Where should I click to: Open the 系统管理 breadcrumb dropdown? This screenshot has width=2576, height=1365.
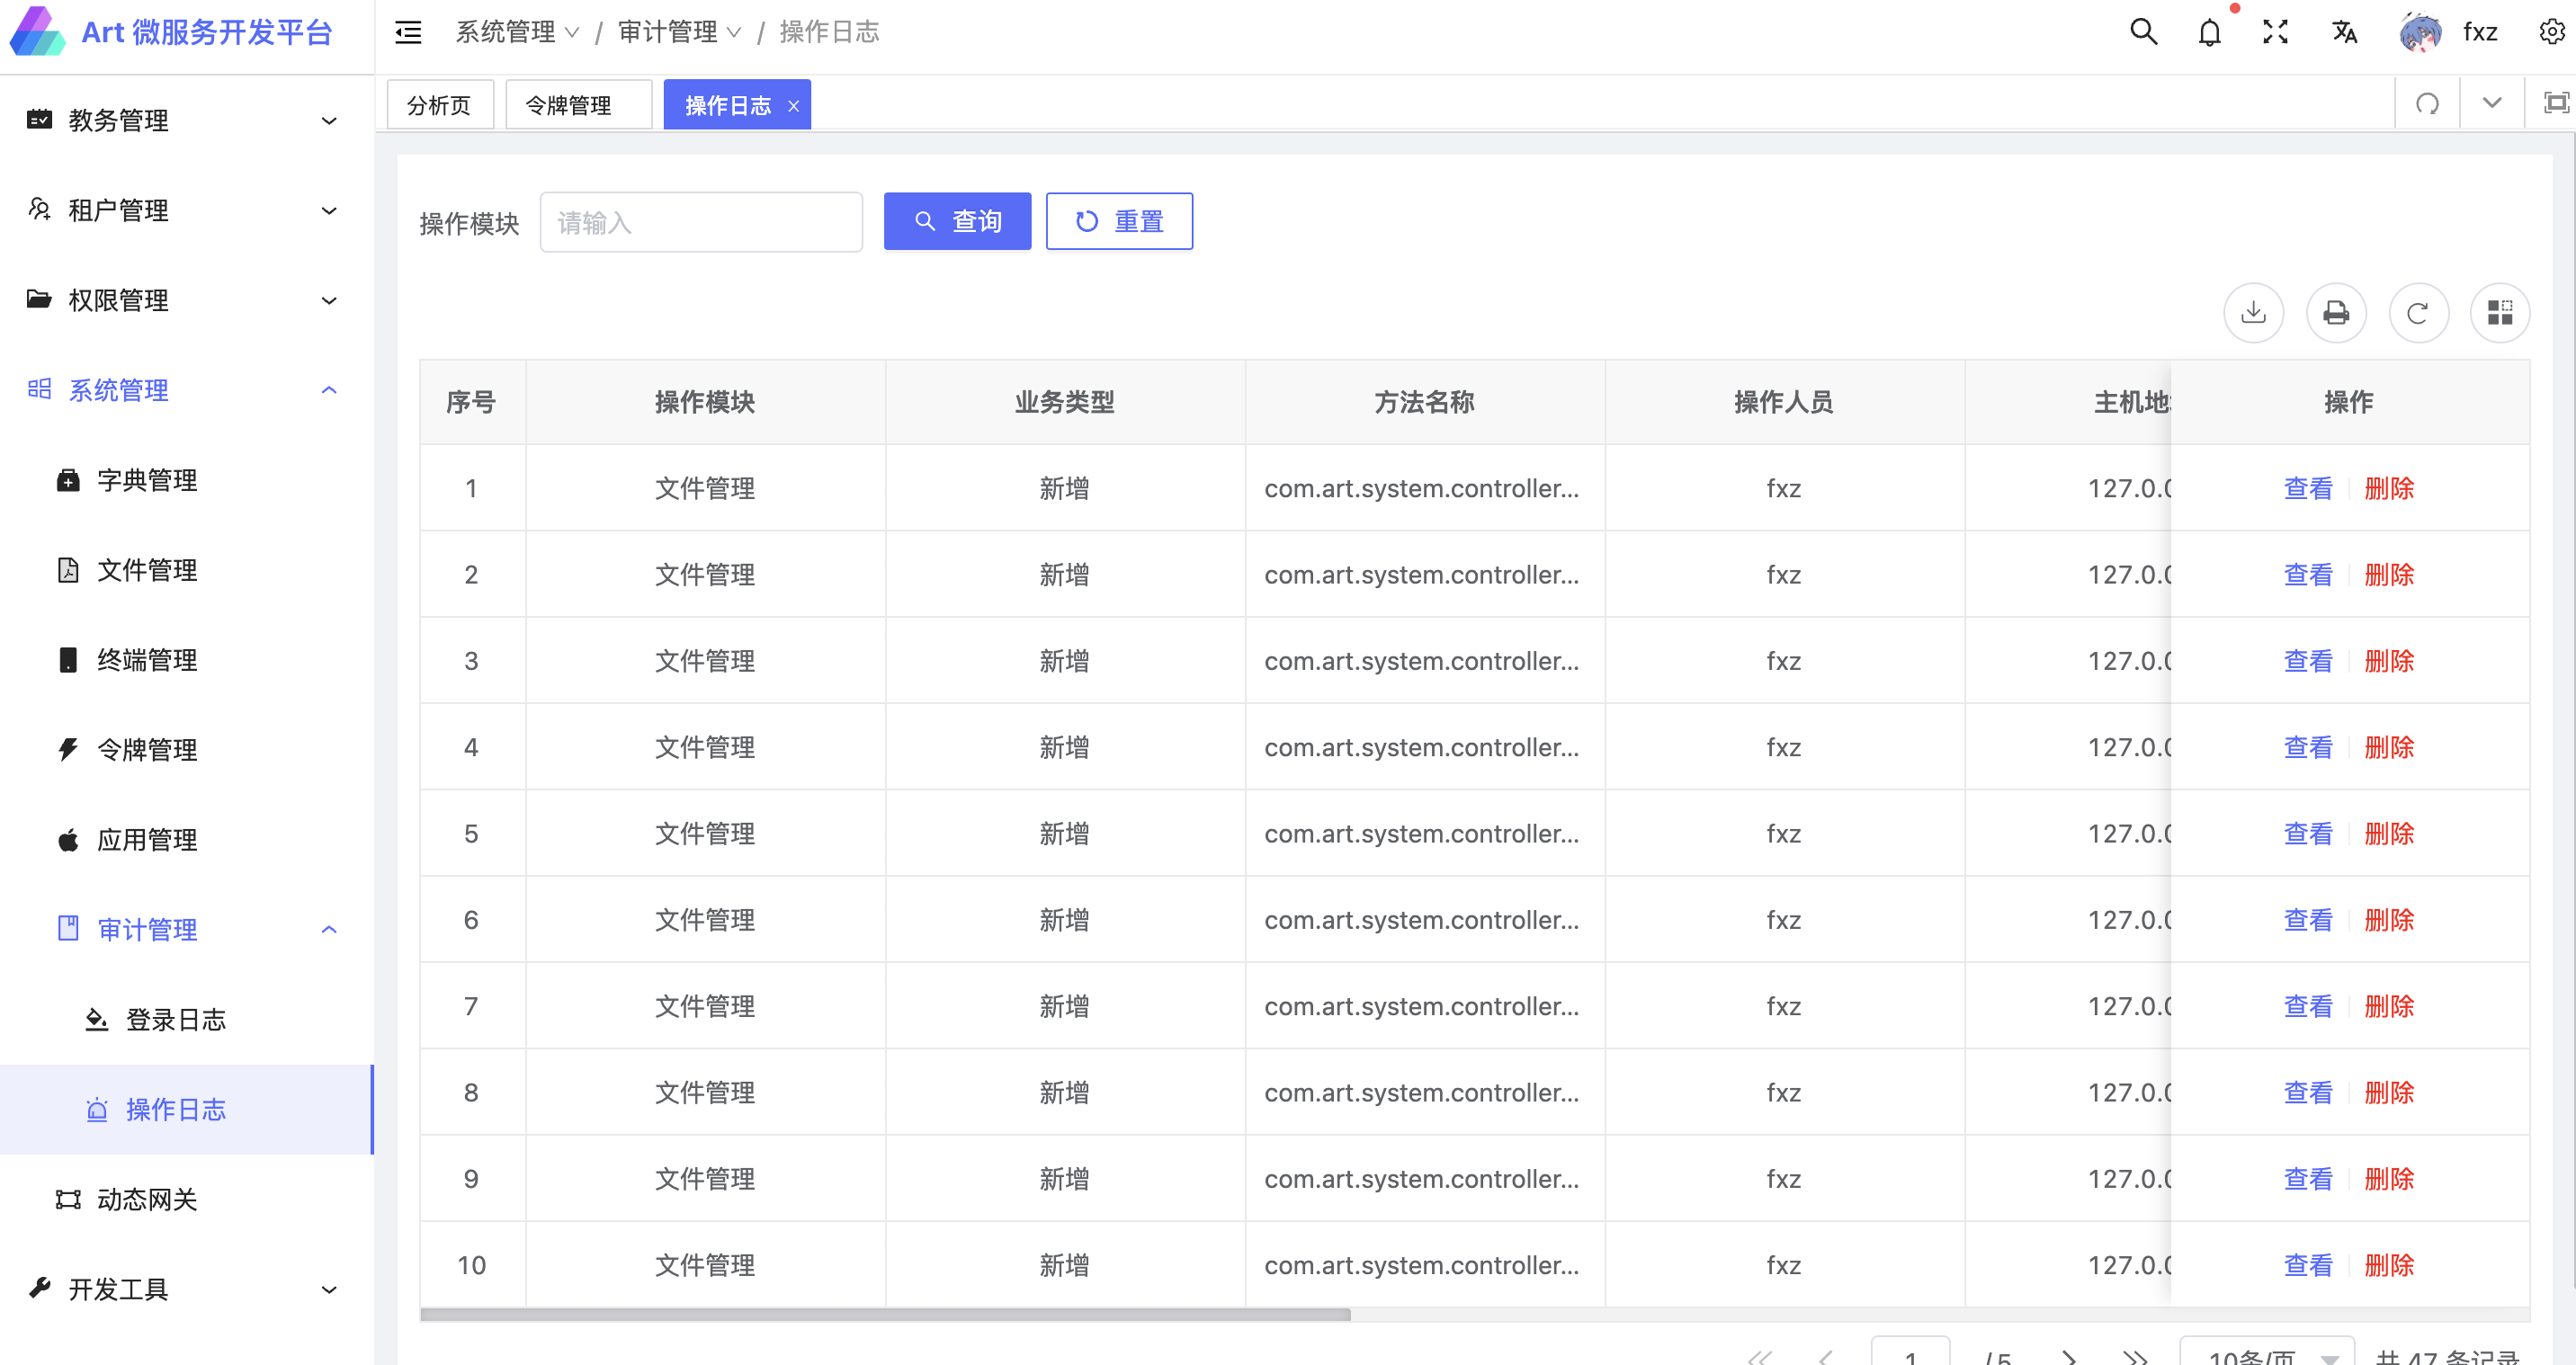point(517,32)
